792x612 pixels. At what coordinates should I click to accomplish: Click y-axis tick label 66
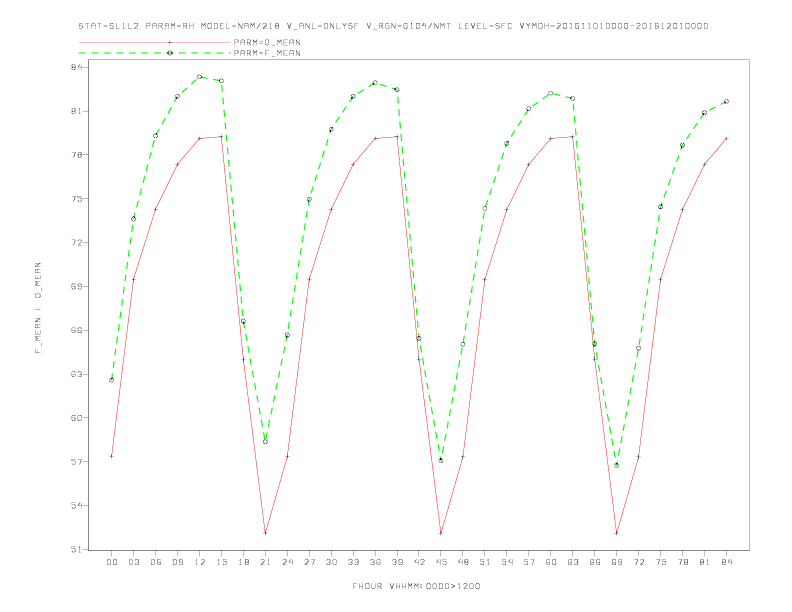pos(77,330)
